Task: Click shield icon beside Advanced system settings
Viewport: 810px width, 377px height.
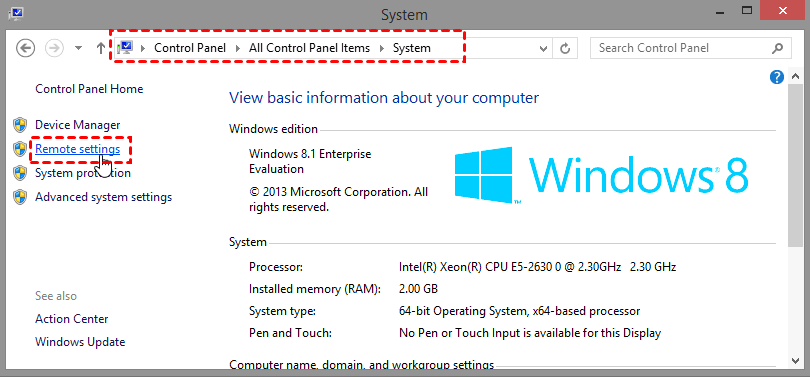Action: [x=20, y=197]
